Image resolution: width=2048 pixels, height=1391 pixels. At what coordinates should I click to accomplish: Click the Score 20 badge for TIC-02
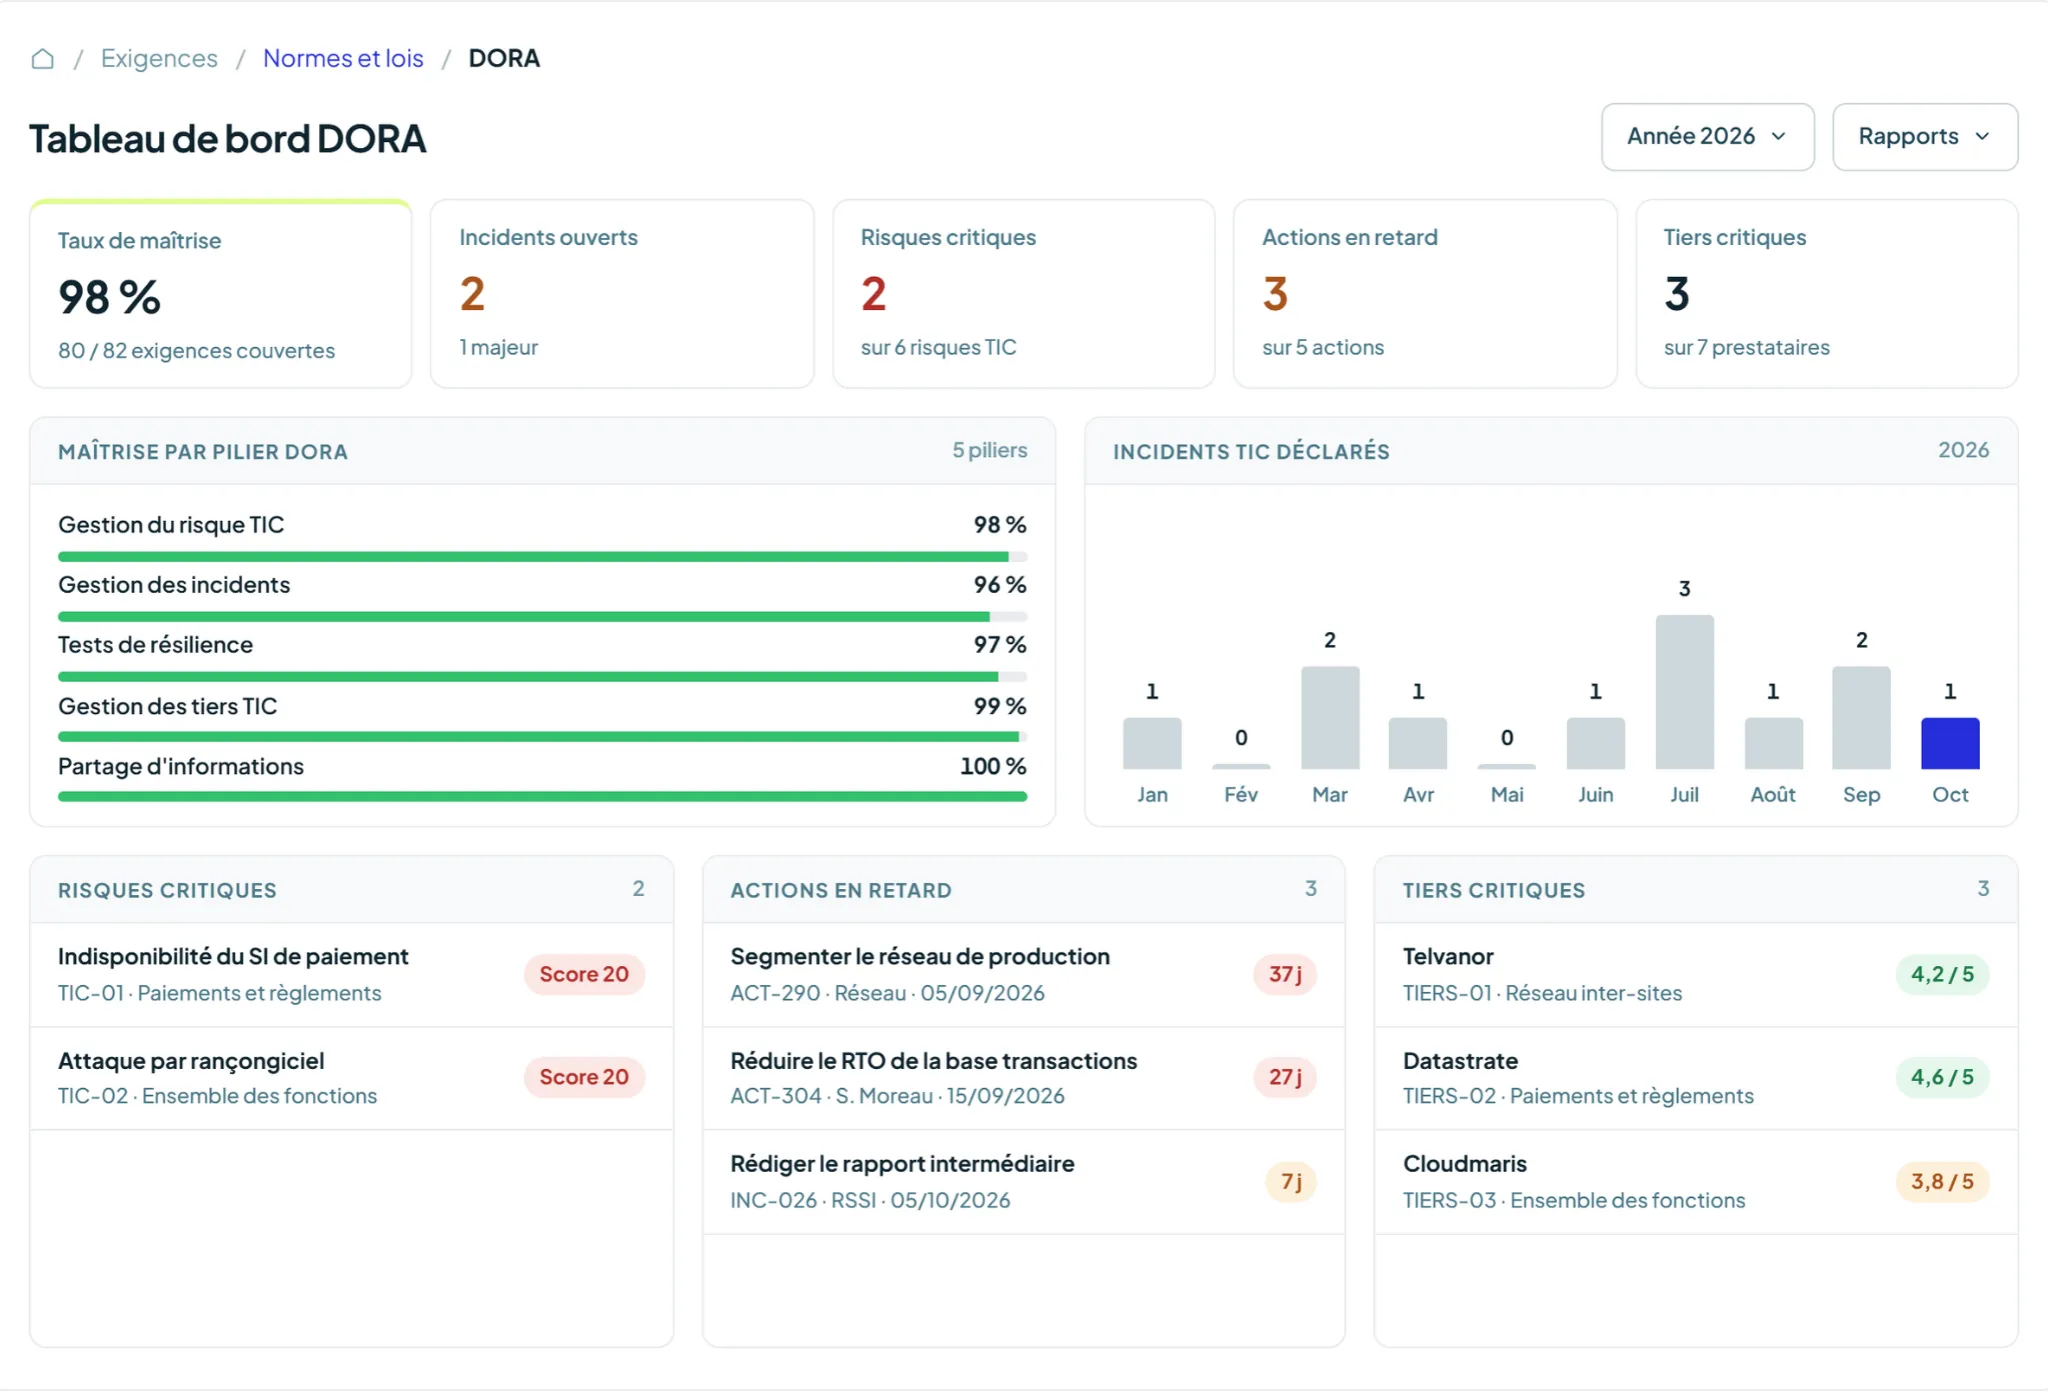[584, 1078]
